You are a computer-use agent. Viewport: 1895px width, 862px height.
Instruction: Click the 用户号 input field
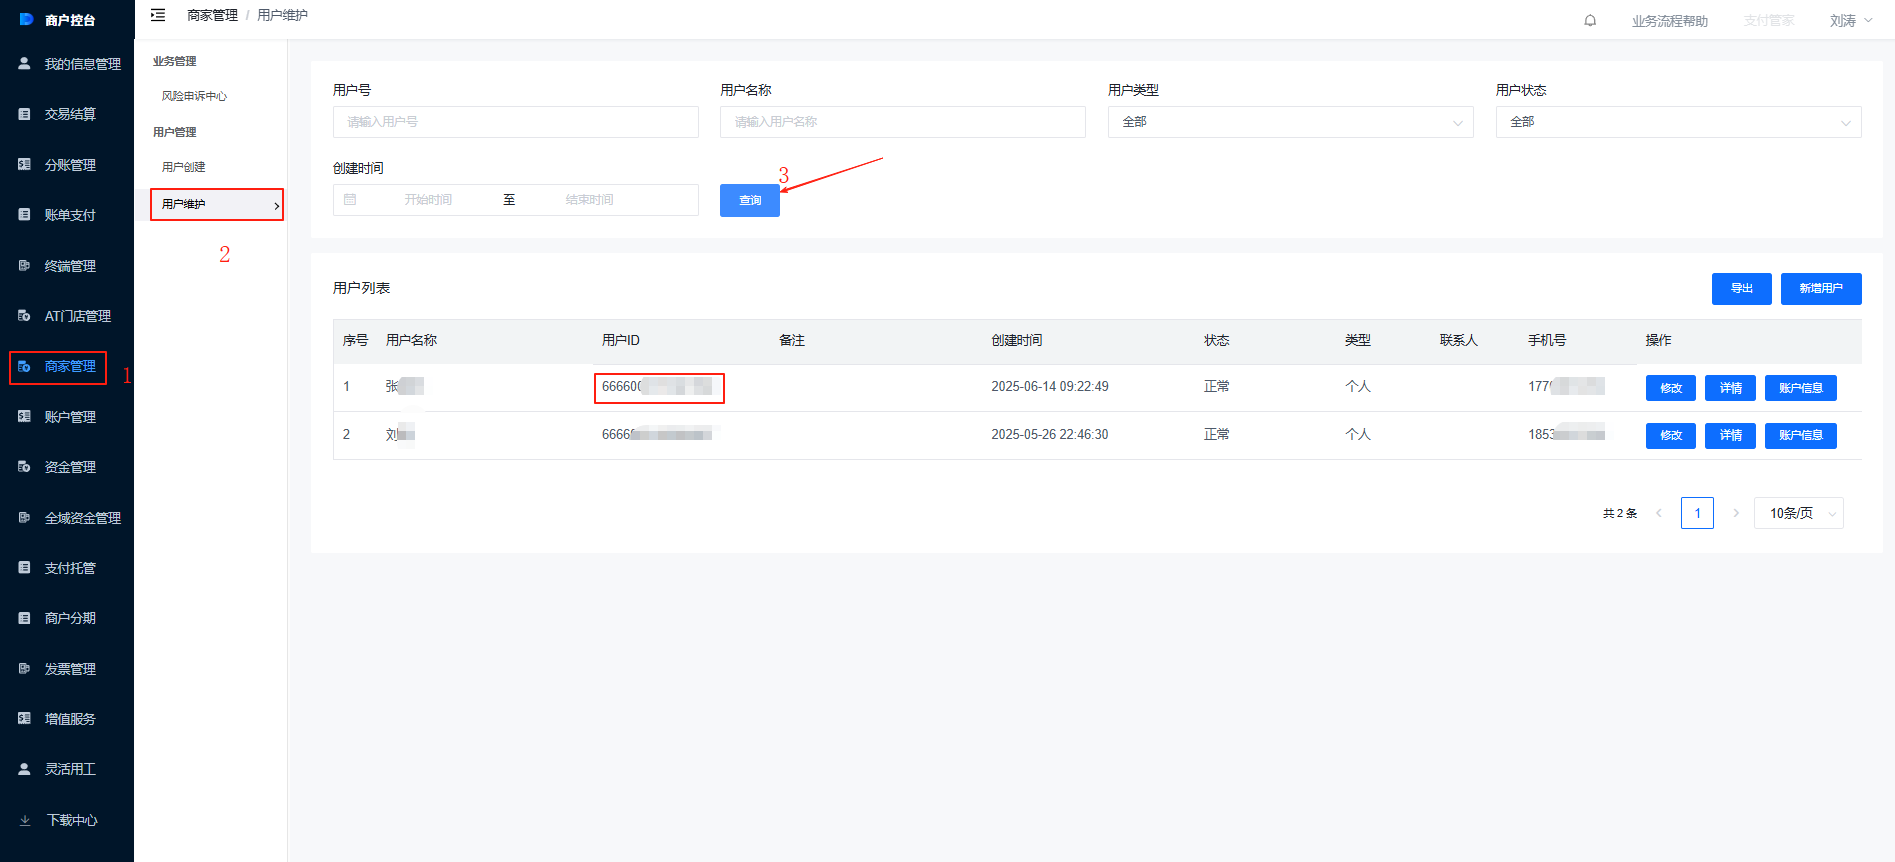click(515, 122)
